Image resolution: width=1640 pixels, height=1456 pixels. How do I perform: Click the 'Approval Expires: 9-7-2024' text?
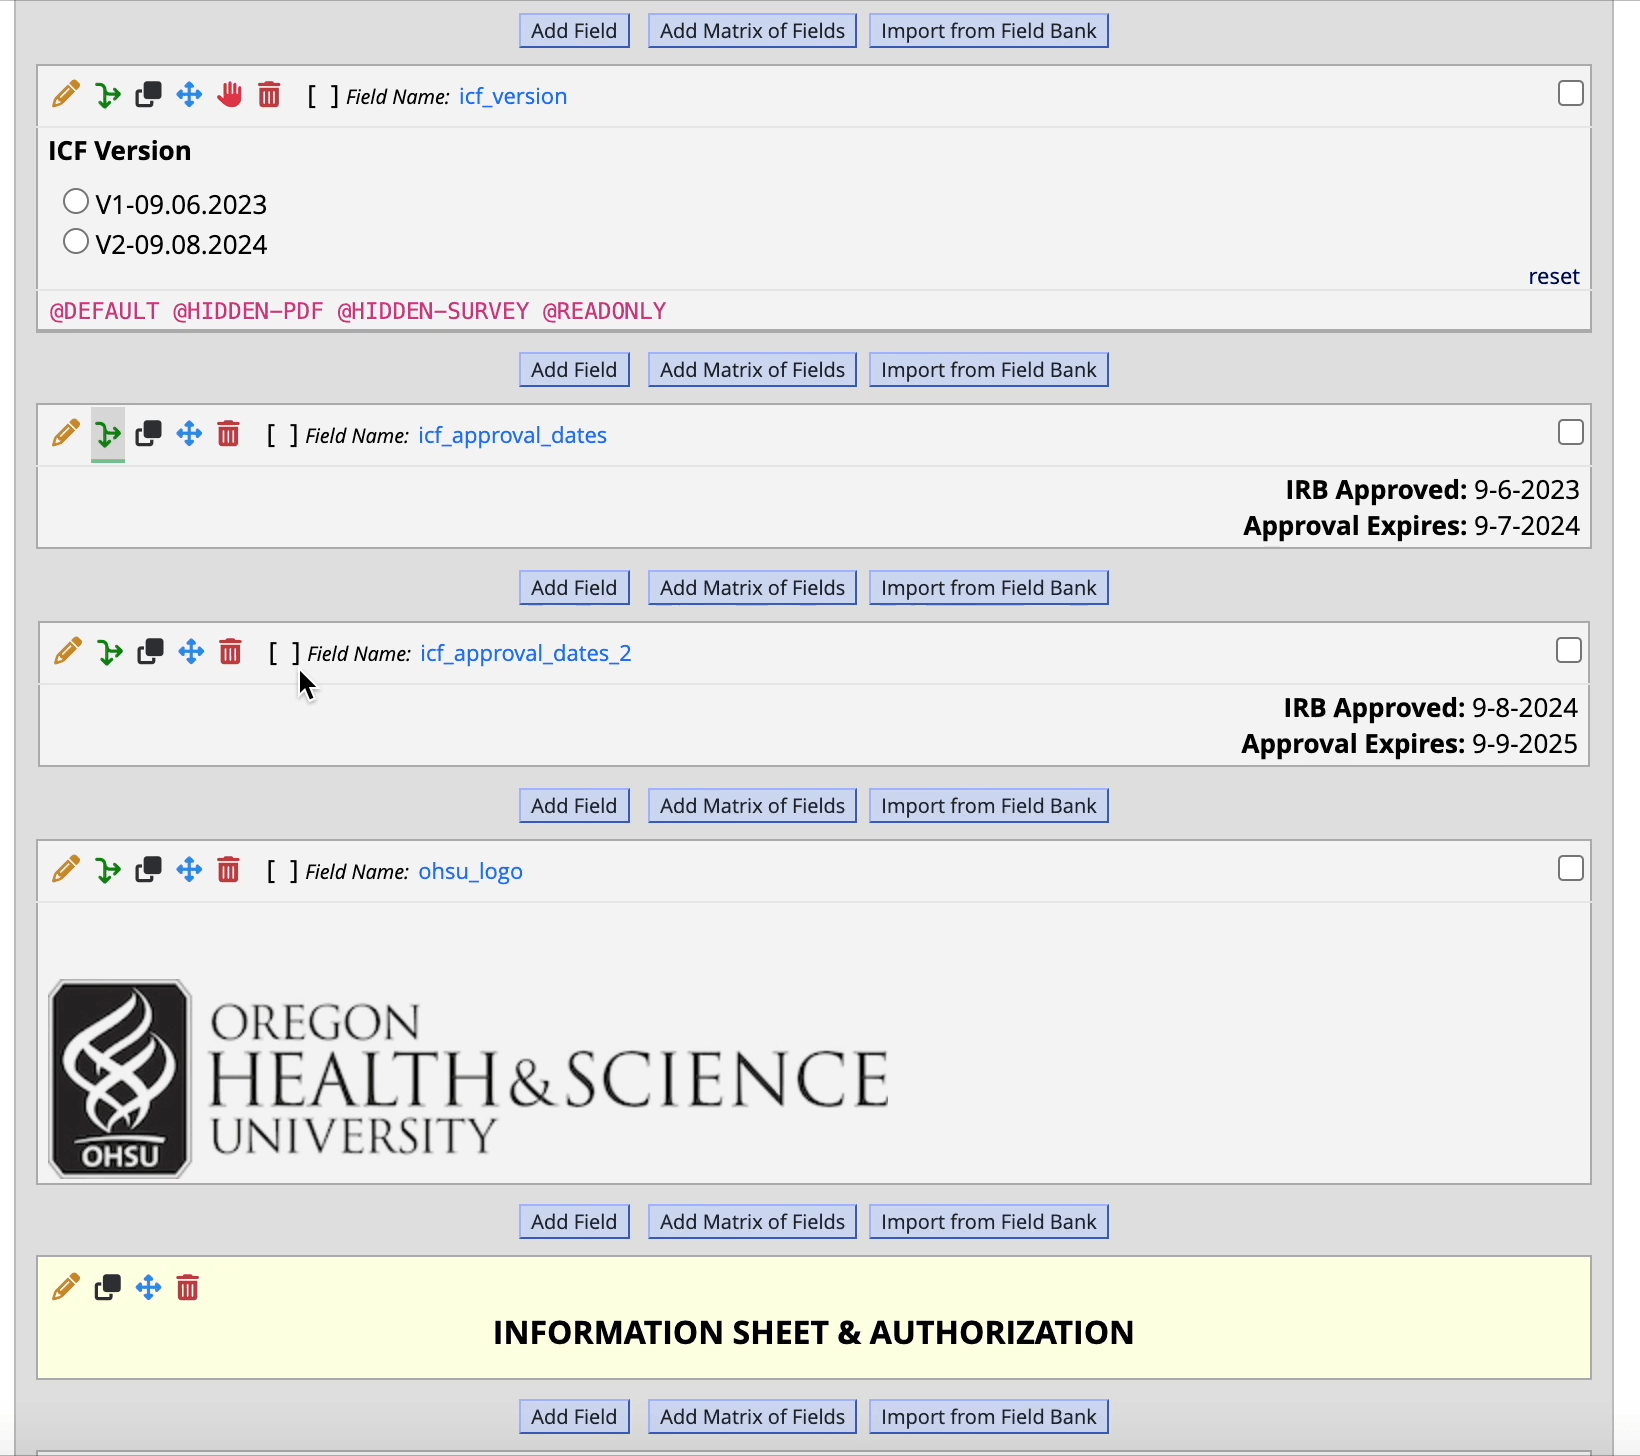(x=1411, y=526)
